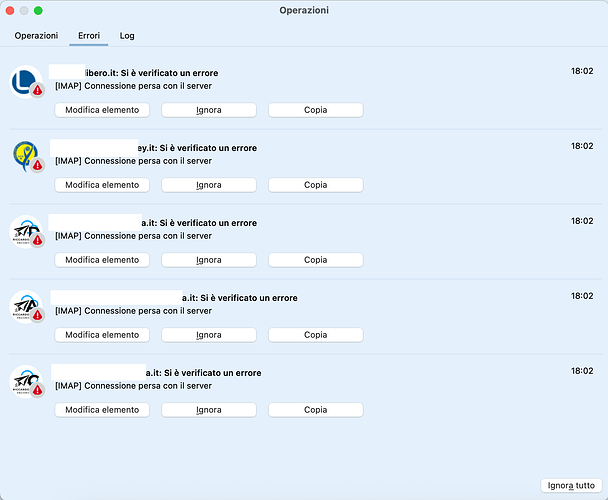The image size is (608, 500).
Task: Click the Operazioni window title
Action: pos(304,10)
